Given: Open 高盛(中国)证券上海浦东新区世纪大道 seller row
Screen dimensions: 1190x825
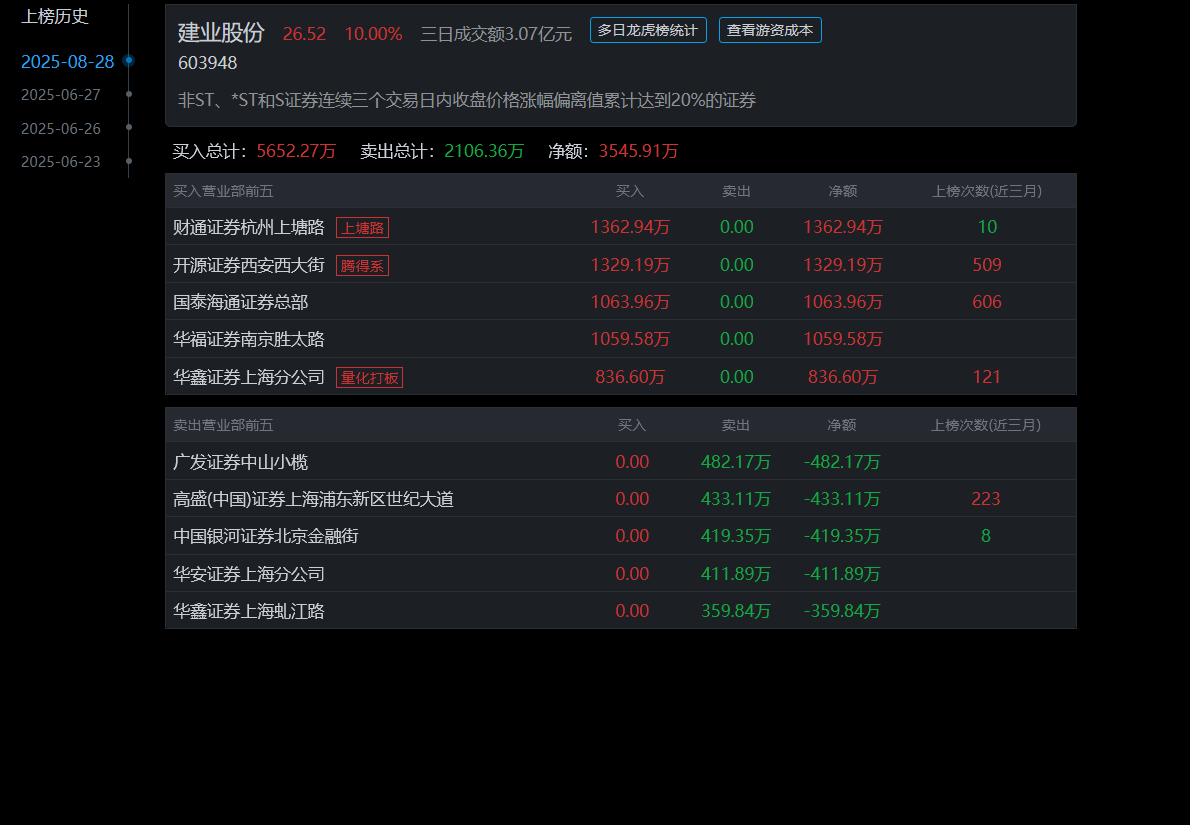Looking at the screenshot, I should pyautogui.click(x=620, y=499).
